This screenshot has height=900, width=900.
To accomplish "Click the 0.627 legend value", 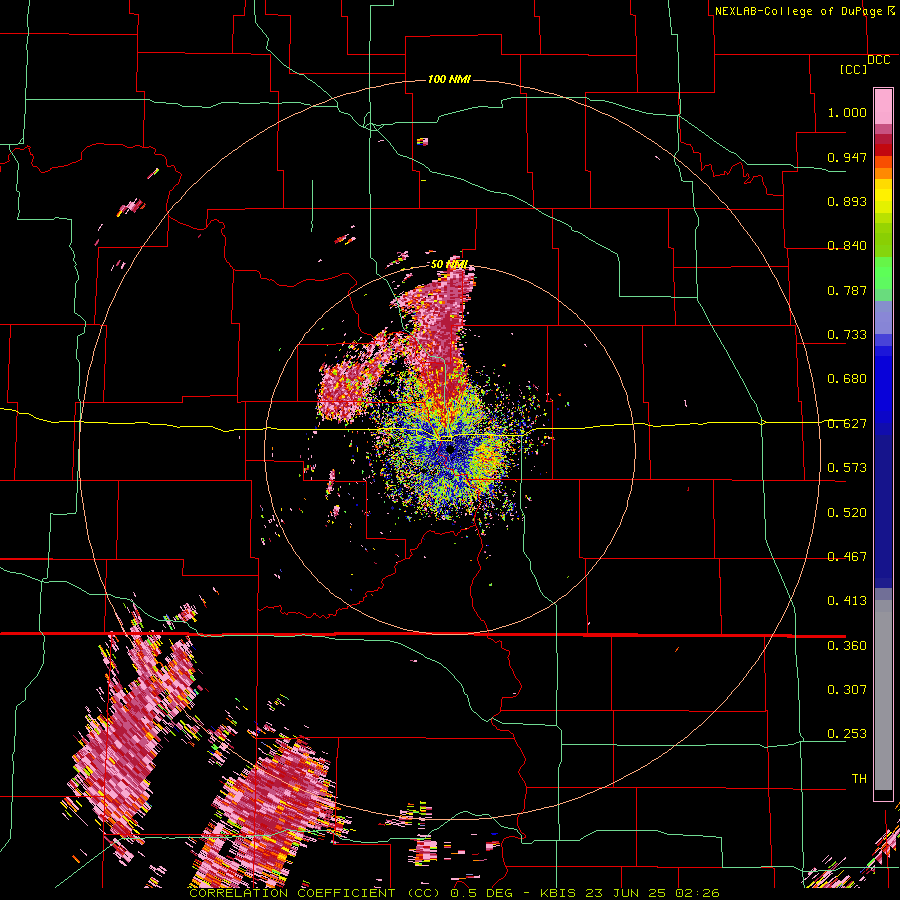I will pos(847,424).
